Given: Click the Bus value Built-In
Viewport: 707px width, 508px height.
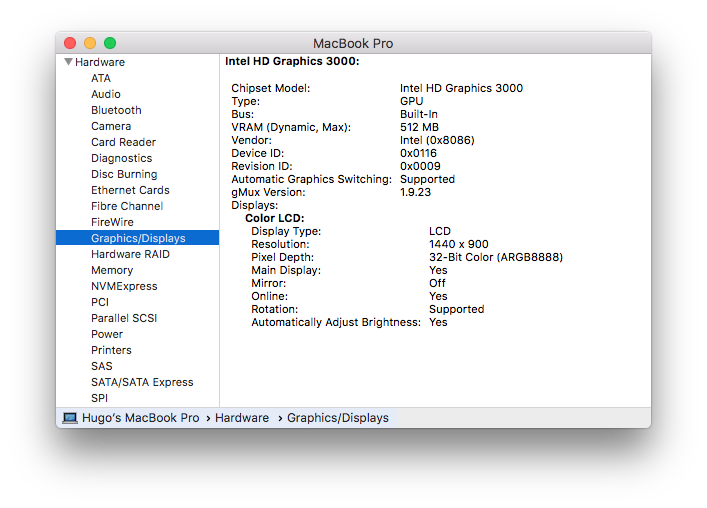Looking at the screenshot, I should [418, 114].
